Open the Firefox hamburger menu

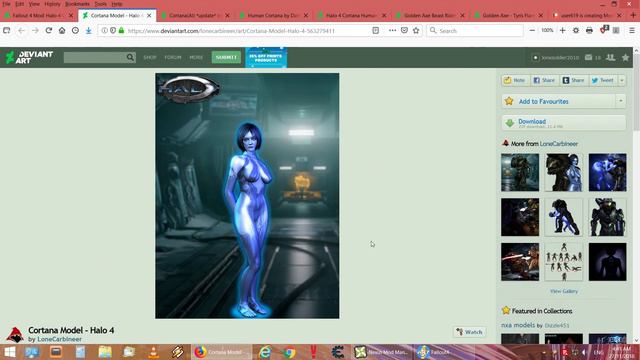tap(632, 31)
